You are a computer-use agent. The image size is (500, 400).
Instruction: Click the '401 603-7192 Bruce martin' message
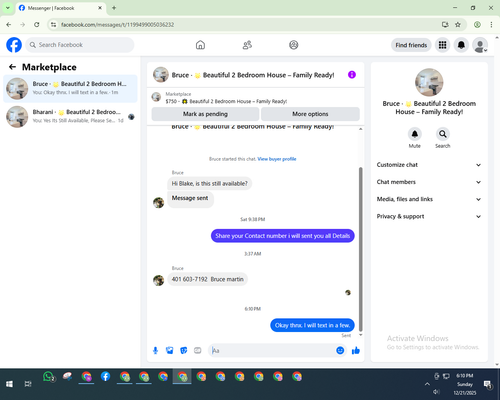(x=207, y=279)
